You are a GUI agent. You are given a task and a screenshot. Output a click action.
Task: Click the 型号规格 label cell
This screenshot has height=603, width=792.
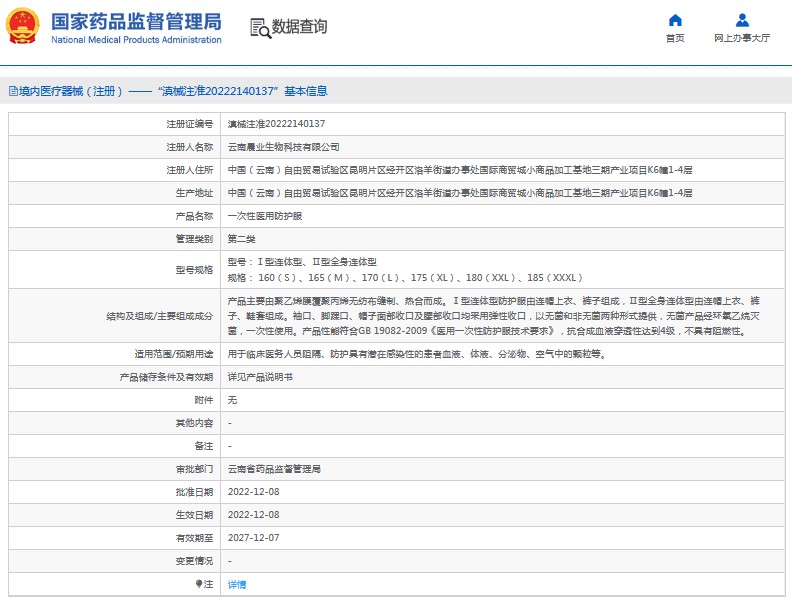[x=115, y=270]
